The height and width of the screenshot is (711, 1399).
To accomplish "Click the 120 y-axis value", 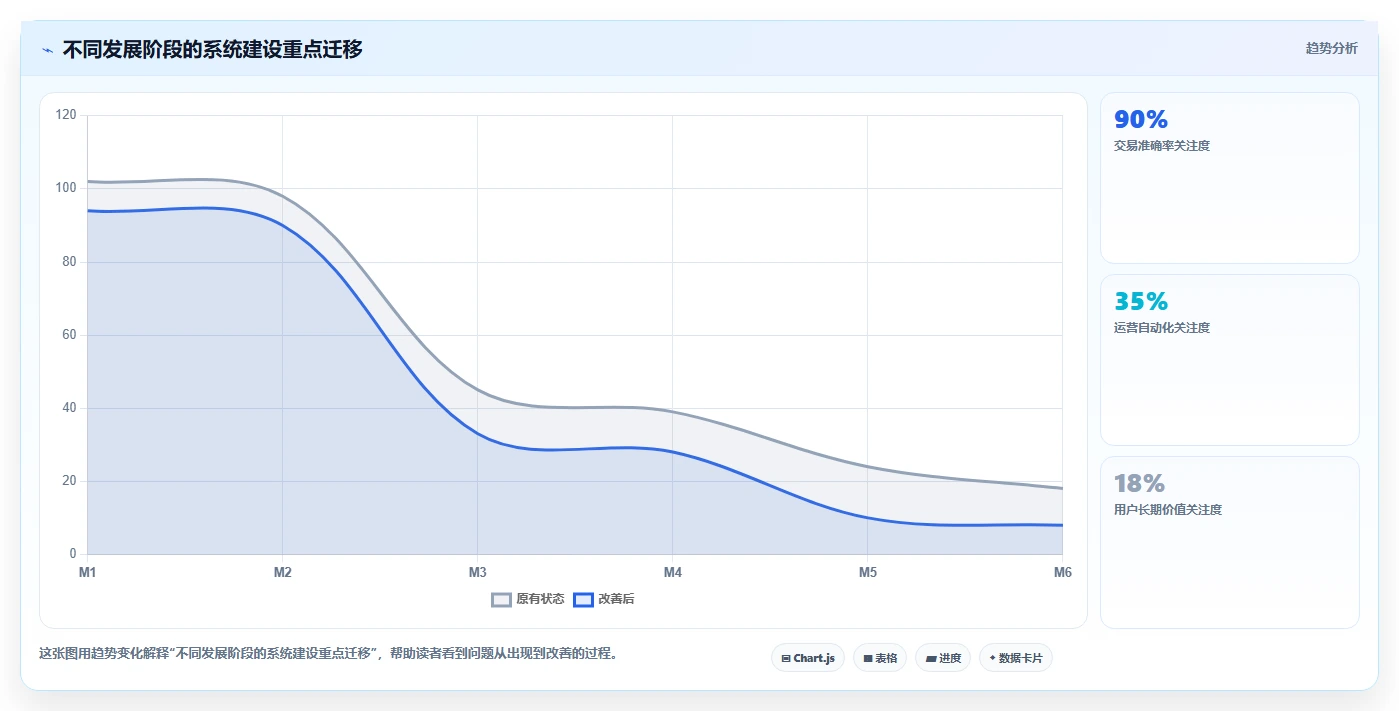I will (66, 115).
